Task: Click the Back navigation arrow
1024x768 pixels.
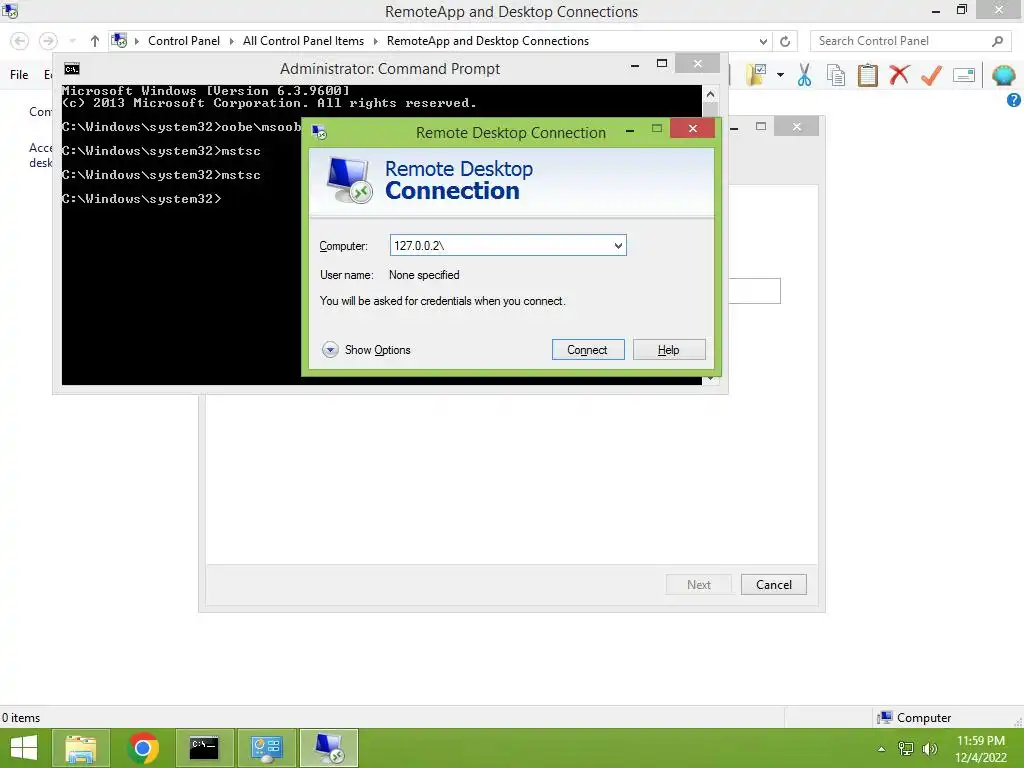Action: (x=20, y=41)
